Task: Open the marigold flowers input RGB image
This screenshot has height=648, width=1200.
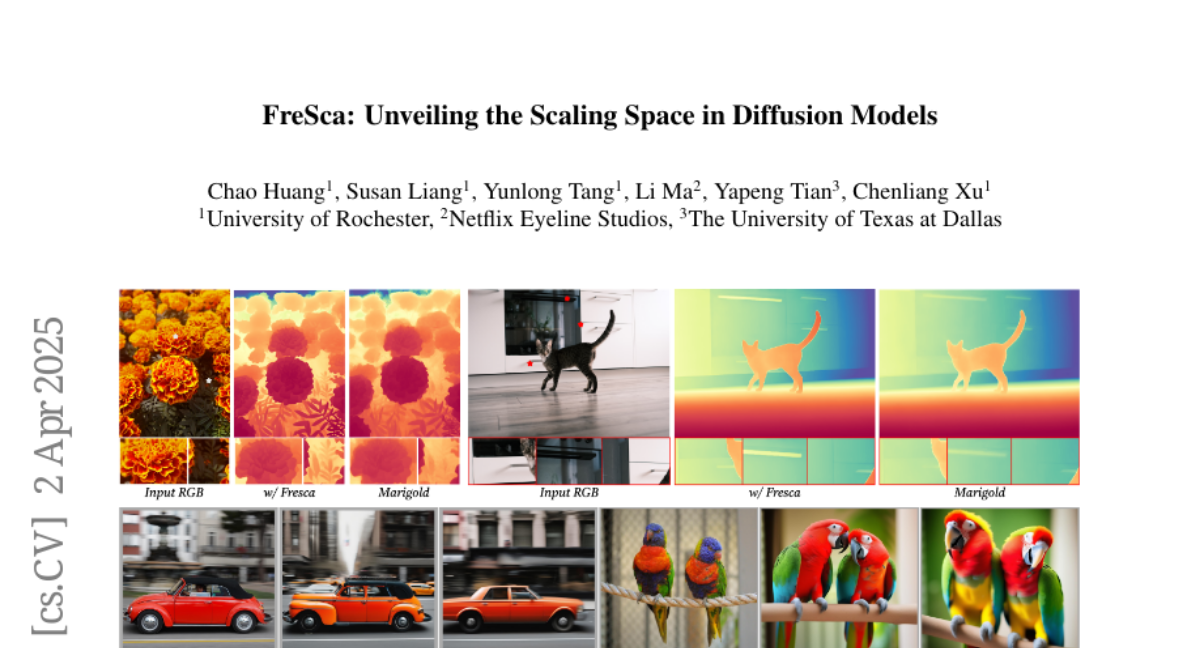Action: point(174,363)
